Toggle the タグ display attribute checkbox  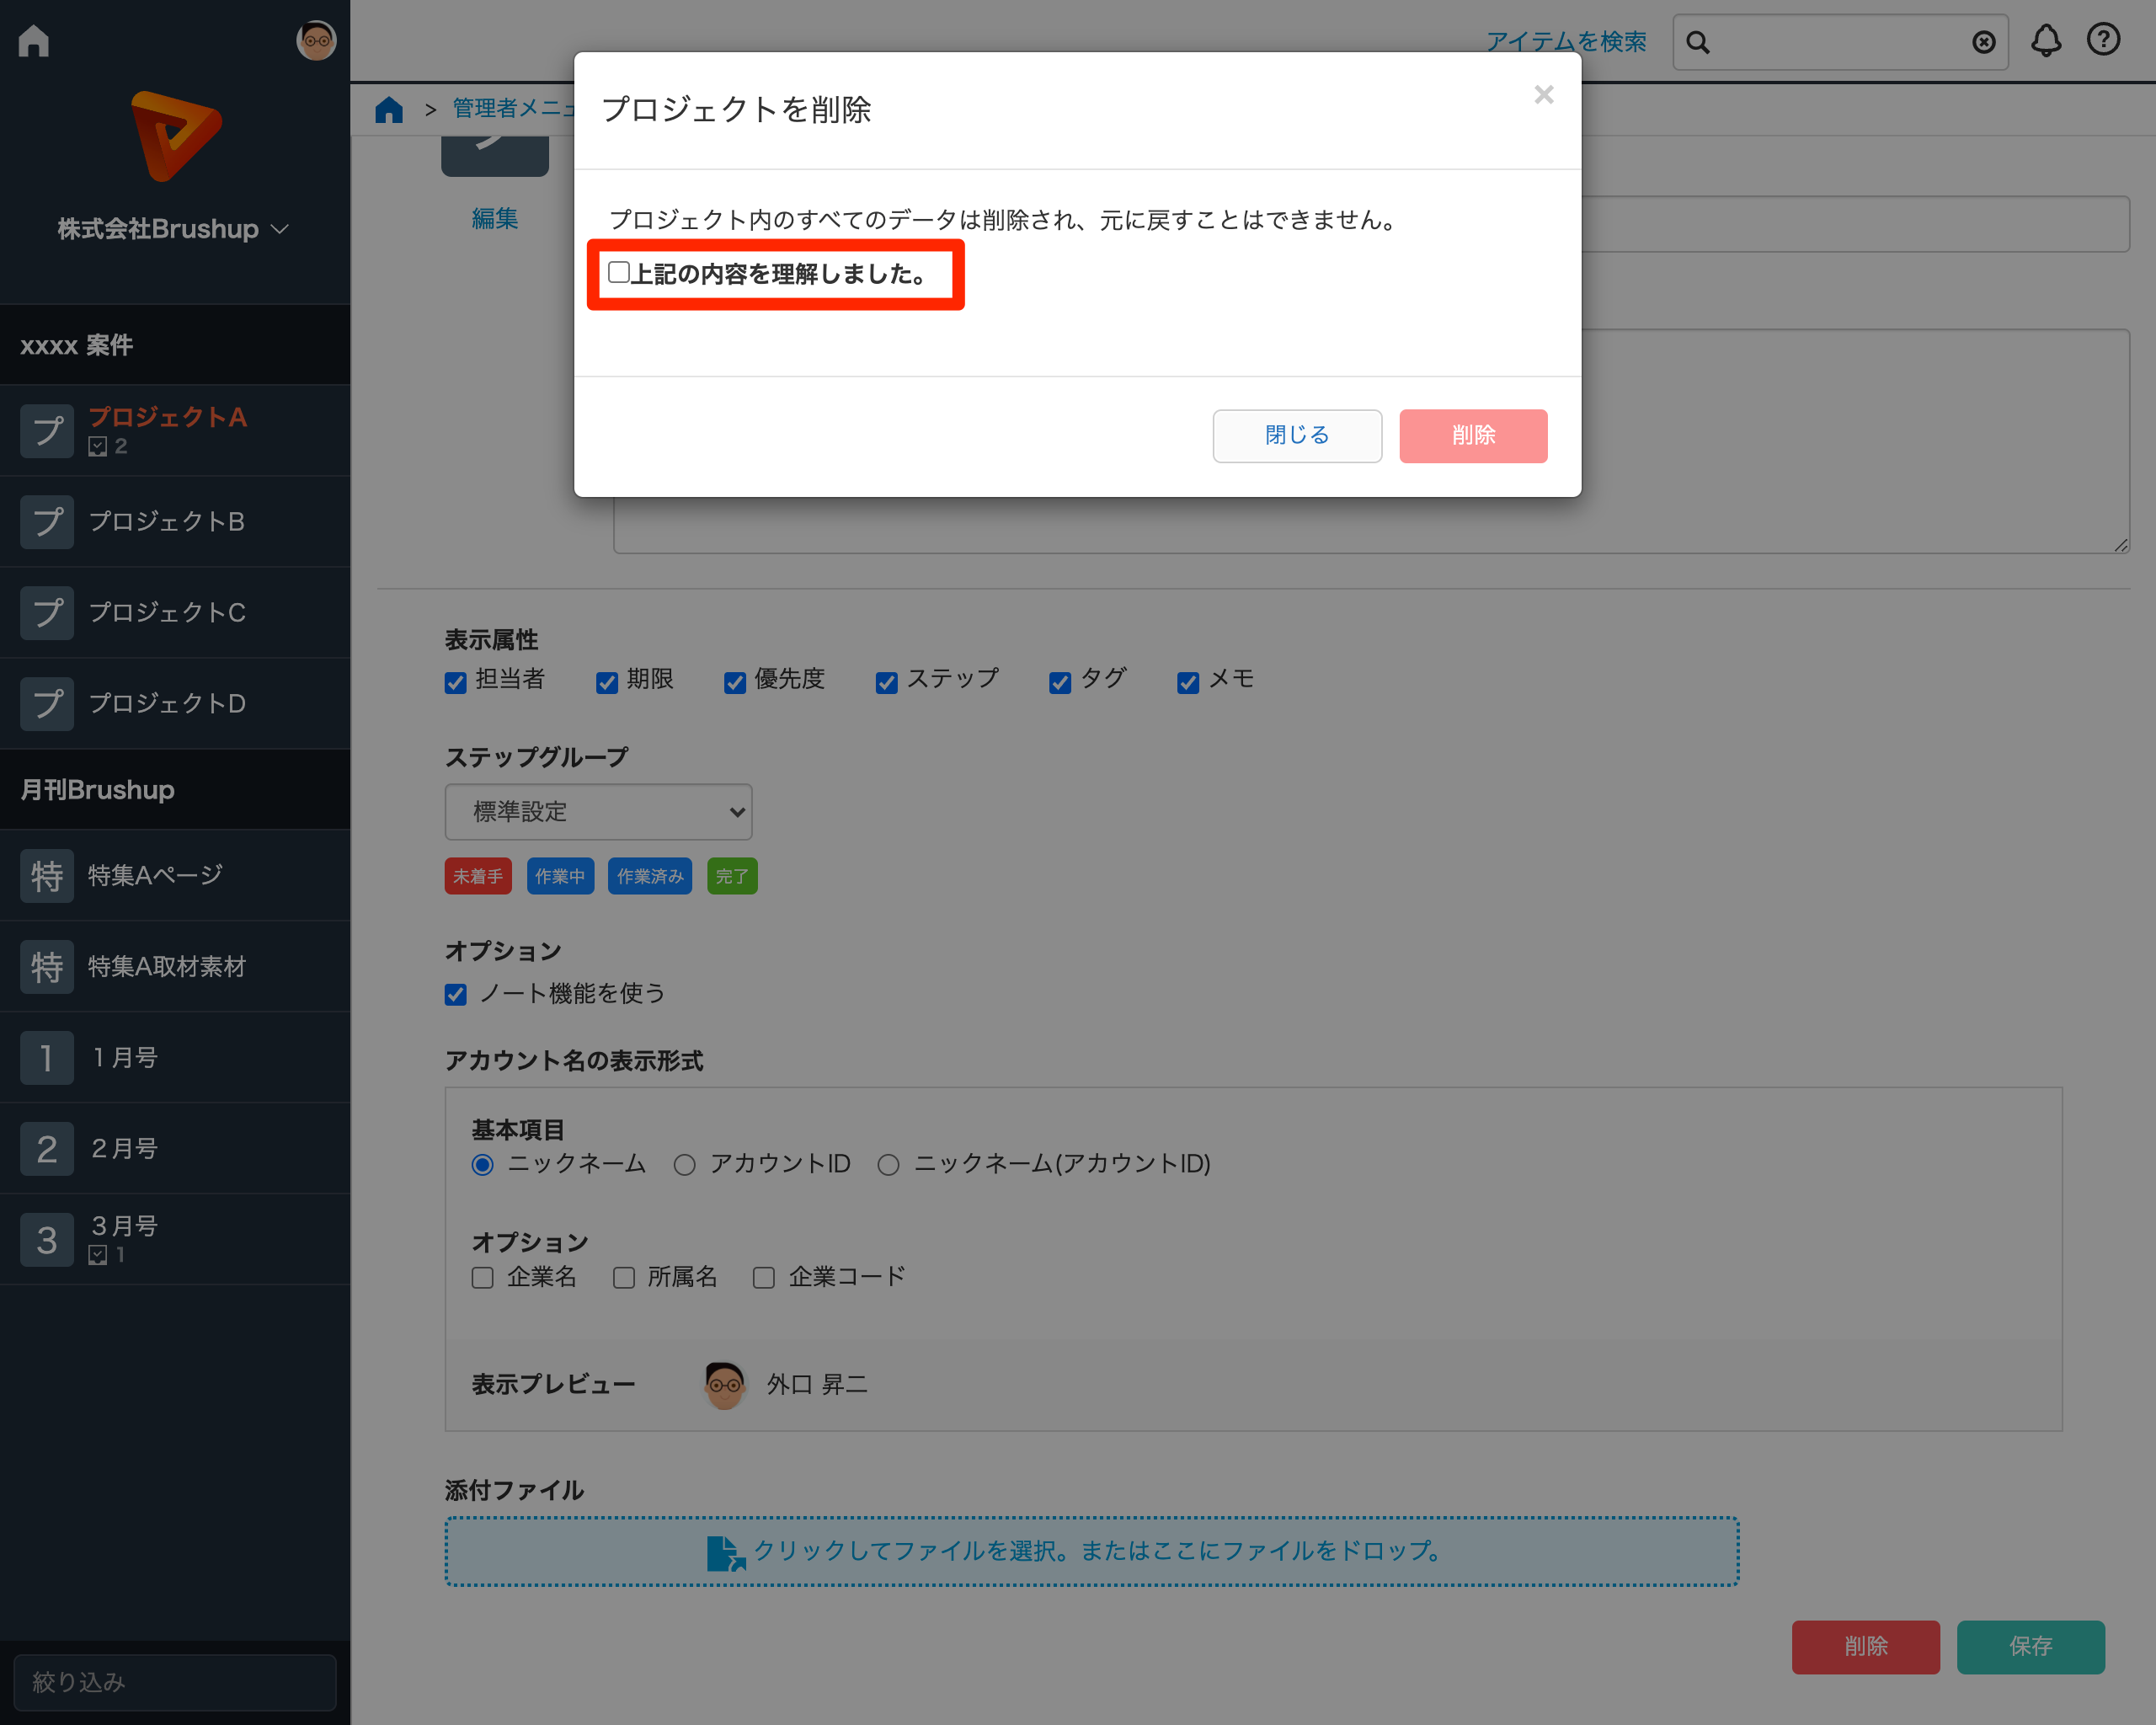1060,682
